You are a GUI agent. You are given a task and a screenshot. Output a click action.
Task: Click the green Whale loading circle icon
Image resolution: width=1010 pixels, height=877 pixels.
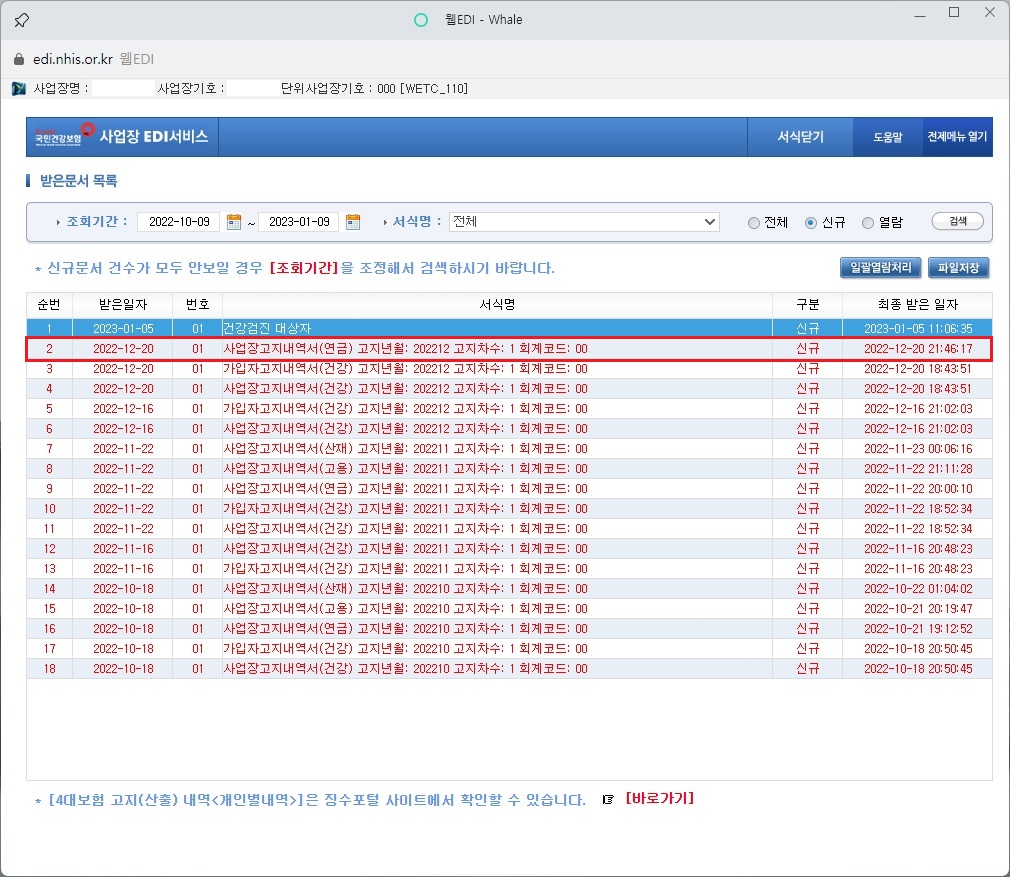point(421,20)
